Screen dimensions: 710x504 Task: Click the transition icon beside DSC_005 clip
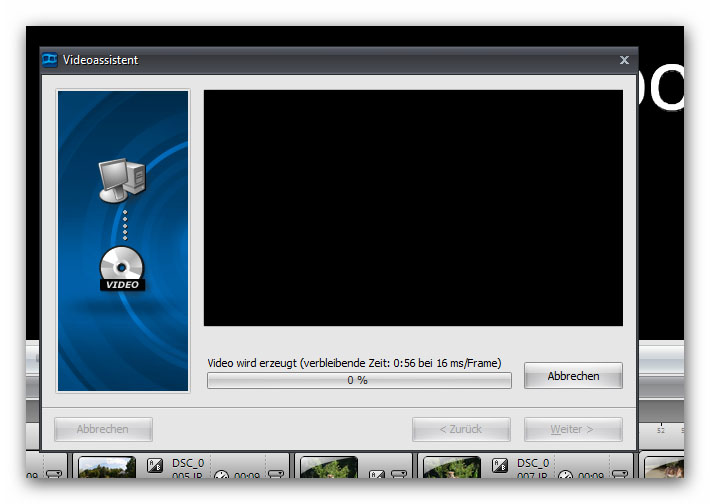[155, 465]
